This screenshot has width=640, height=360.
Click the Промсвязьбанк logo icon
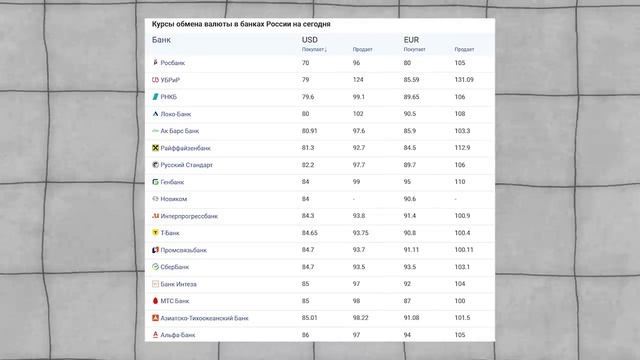click(155, 250)
